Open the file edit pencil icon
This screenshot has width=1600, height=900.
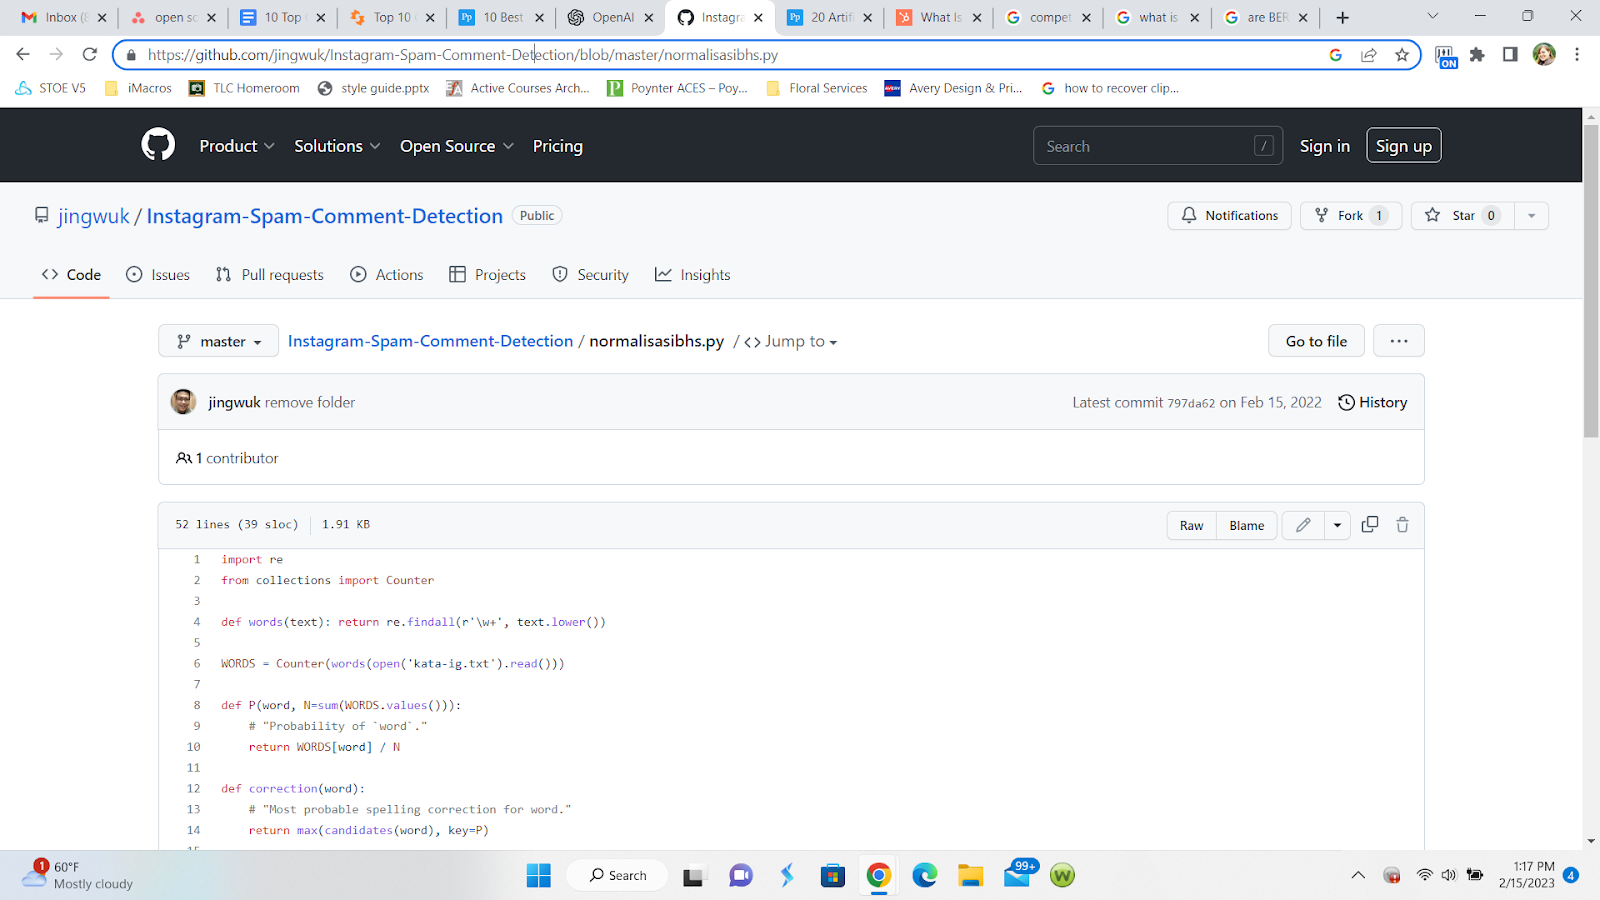(1302, 524)
